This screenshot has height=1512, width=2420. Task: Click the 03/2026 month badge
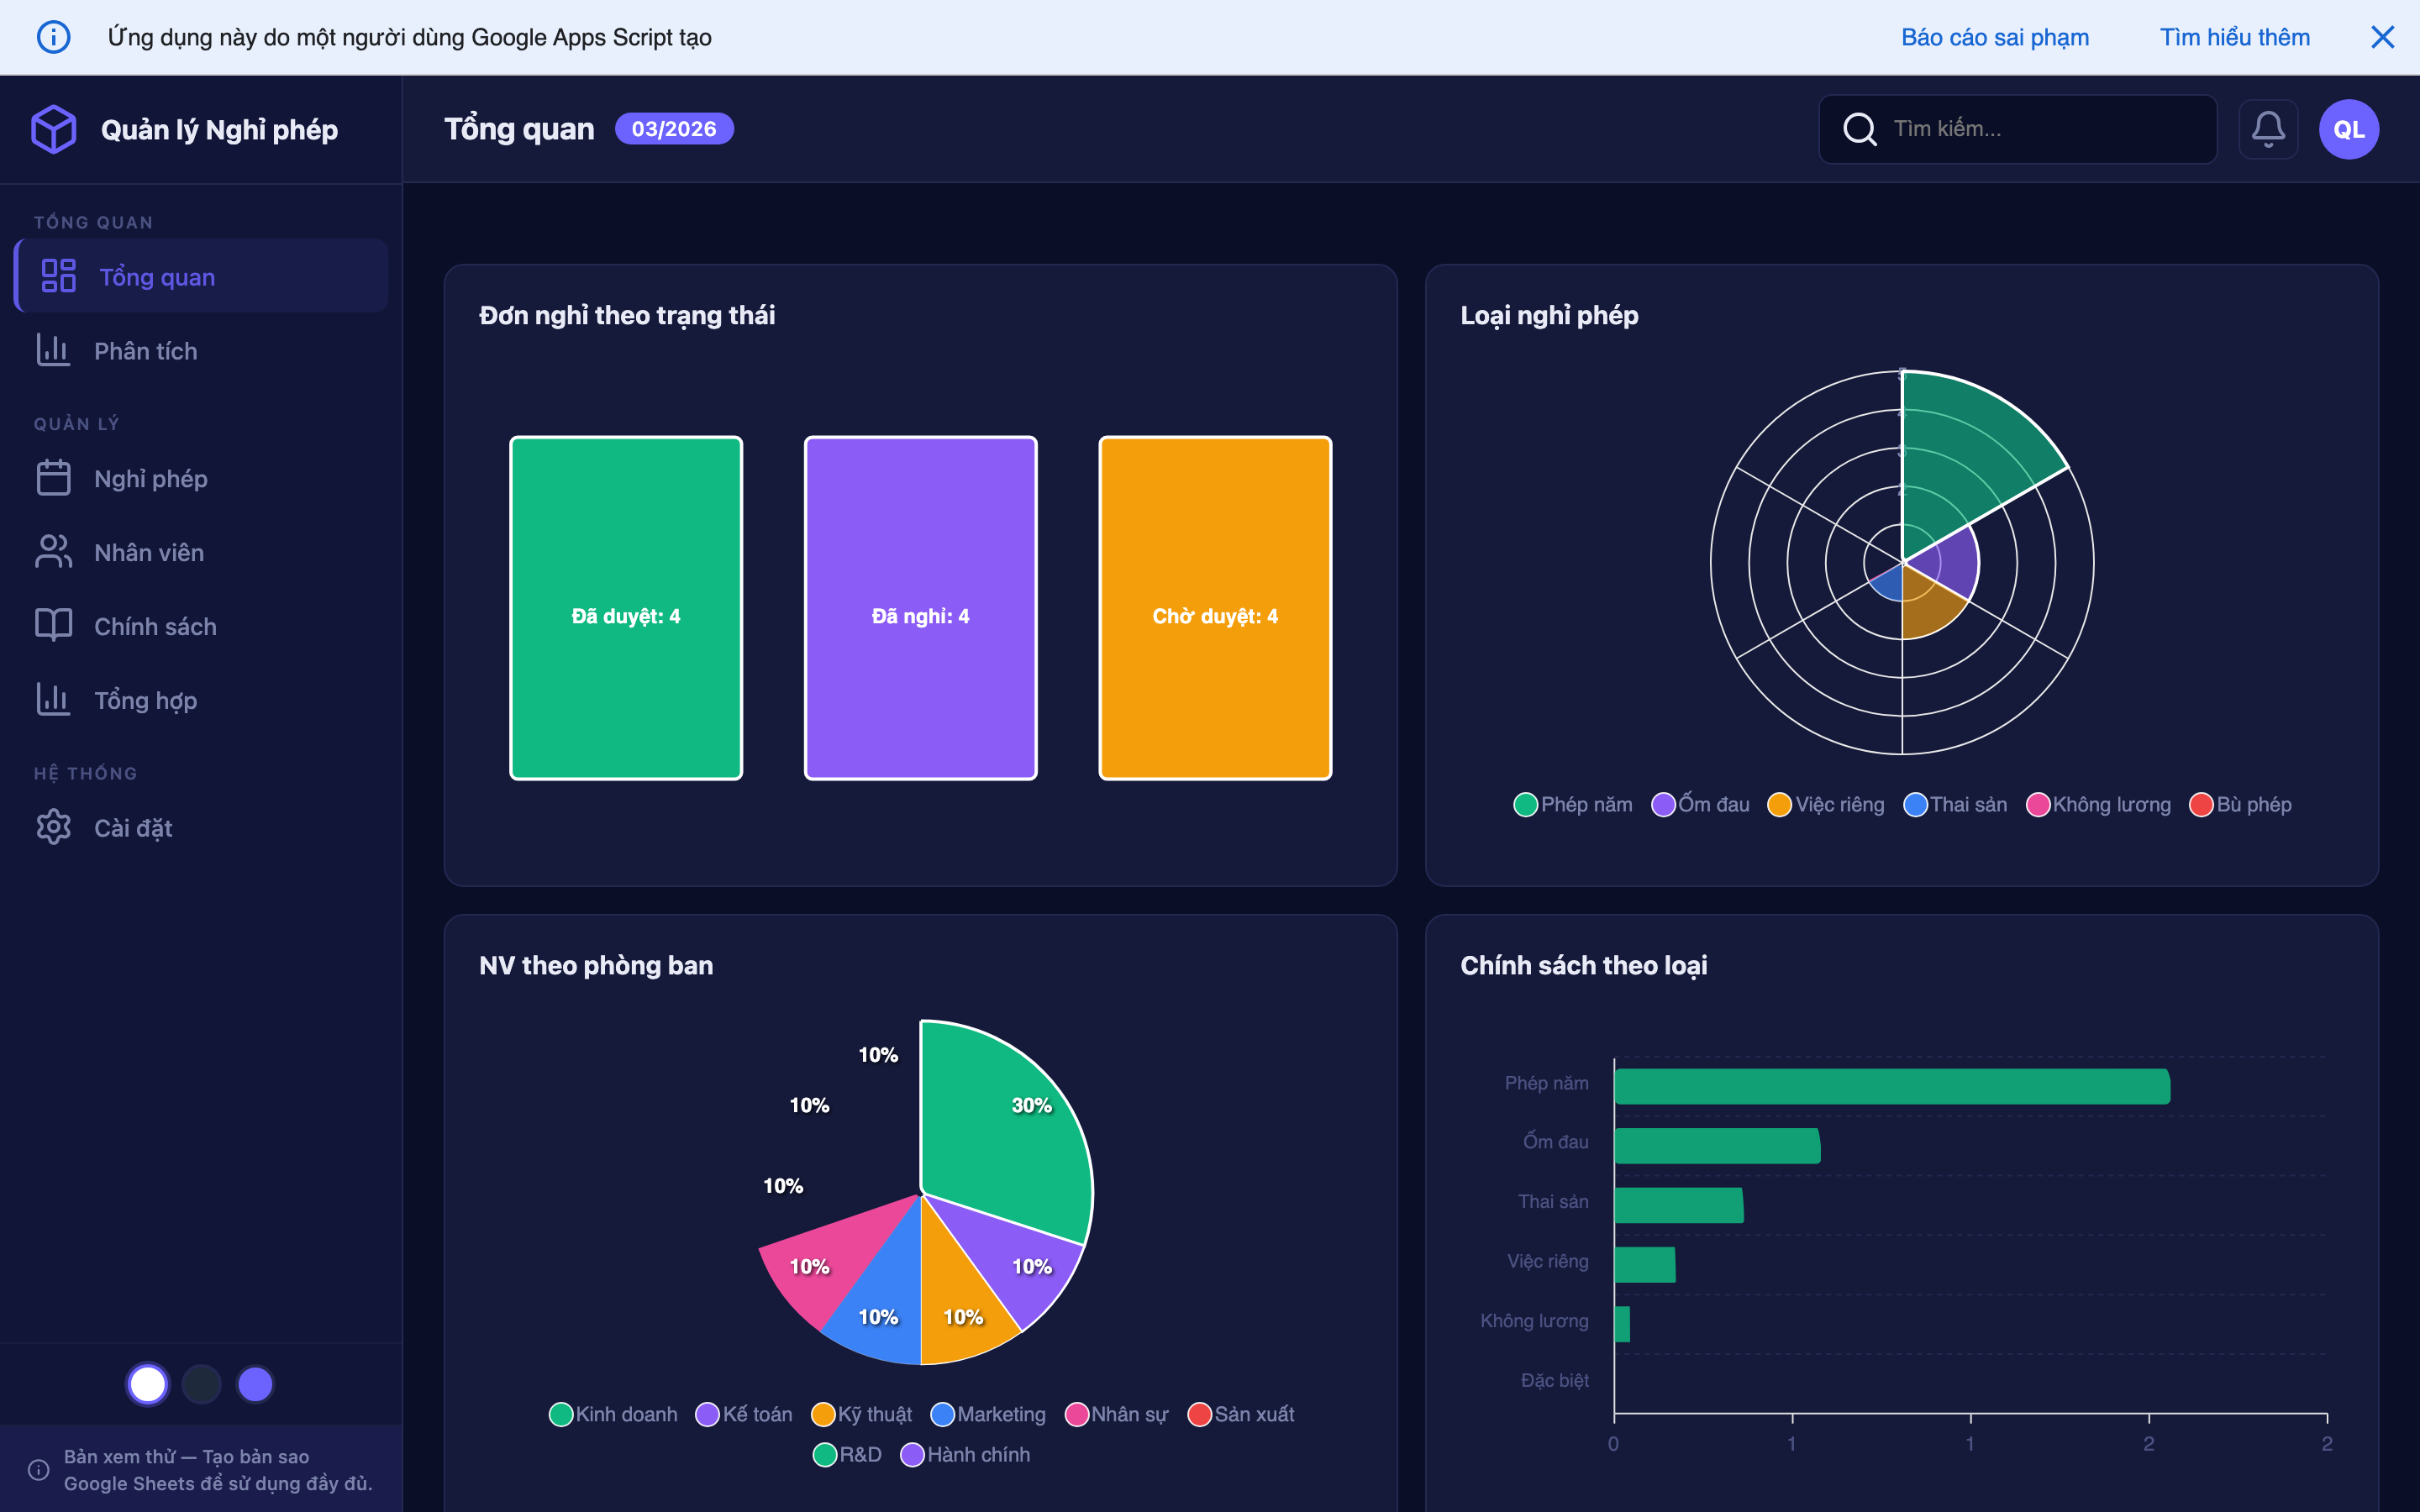tap(673, 129)
